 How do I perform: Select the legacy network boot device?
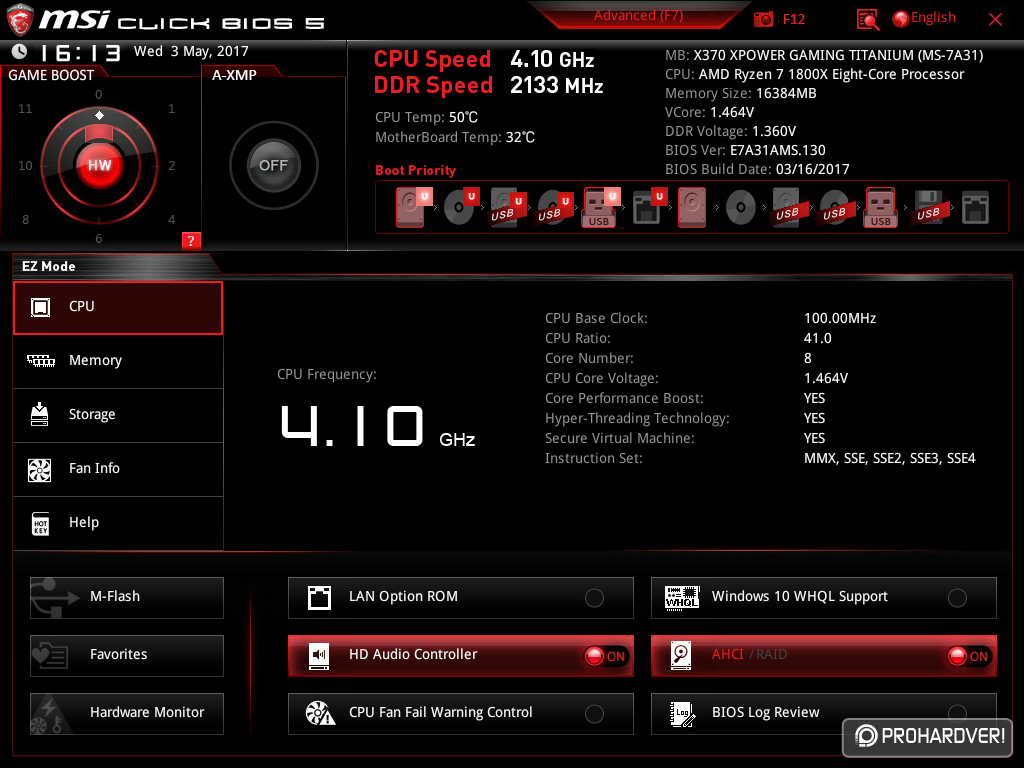(x=975, y=208)
